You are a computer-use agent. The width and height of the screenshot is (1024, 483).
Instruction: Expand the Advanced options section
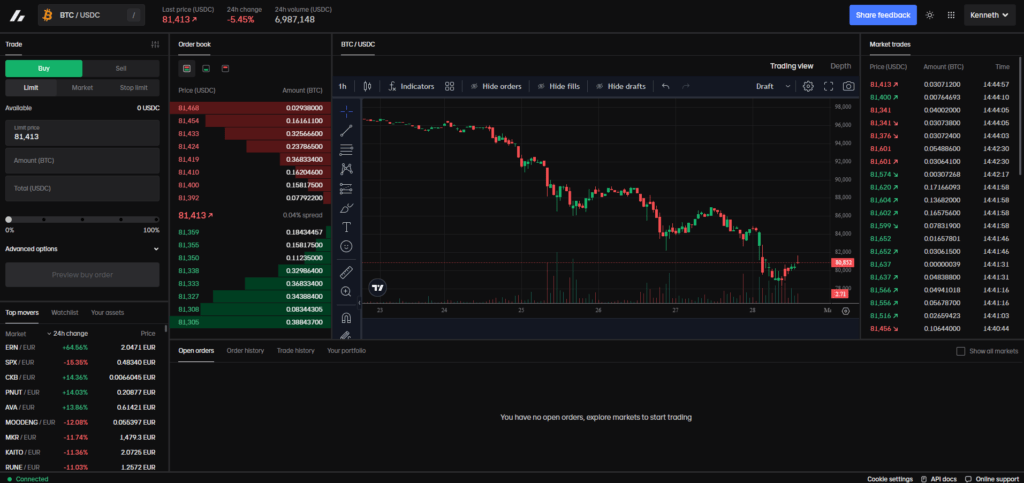(82, 249)
